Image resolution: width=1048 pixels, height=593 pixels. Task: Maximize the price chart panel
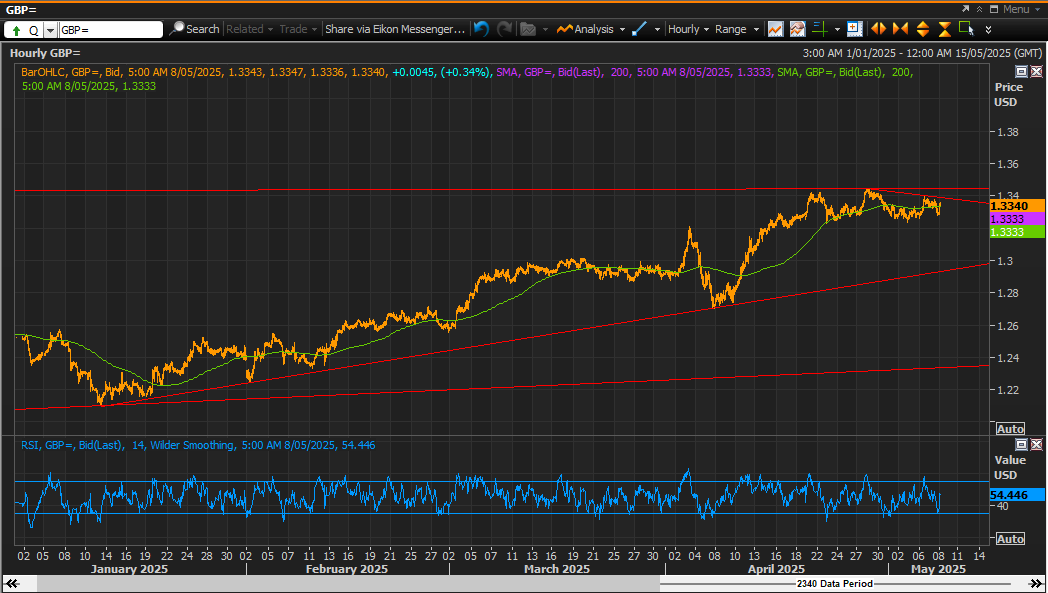pyautogui.click(x=1021, y=71)
